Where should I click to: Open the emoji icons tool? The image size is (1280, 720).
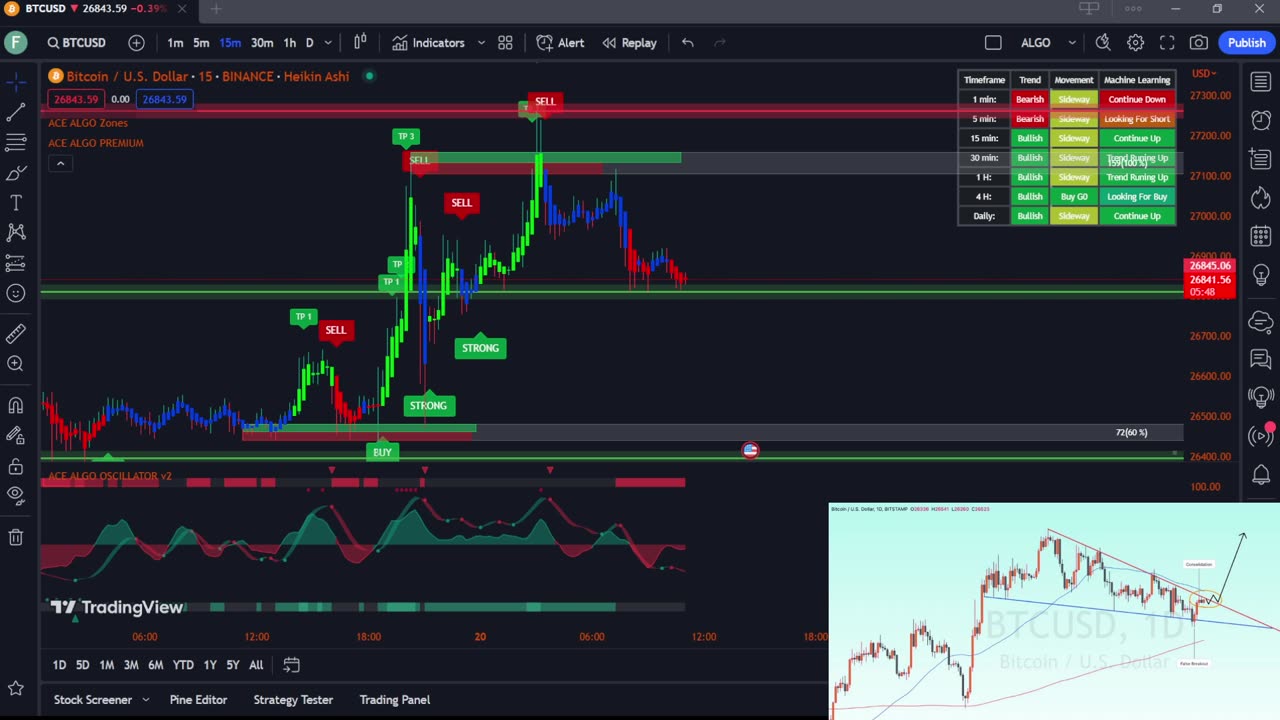[x=16, y=293]
